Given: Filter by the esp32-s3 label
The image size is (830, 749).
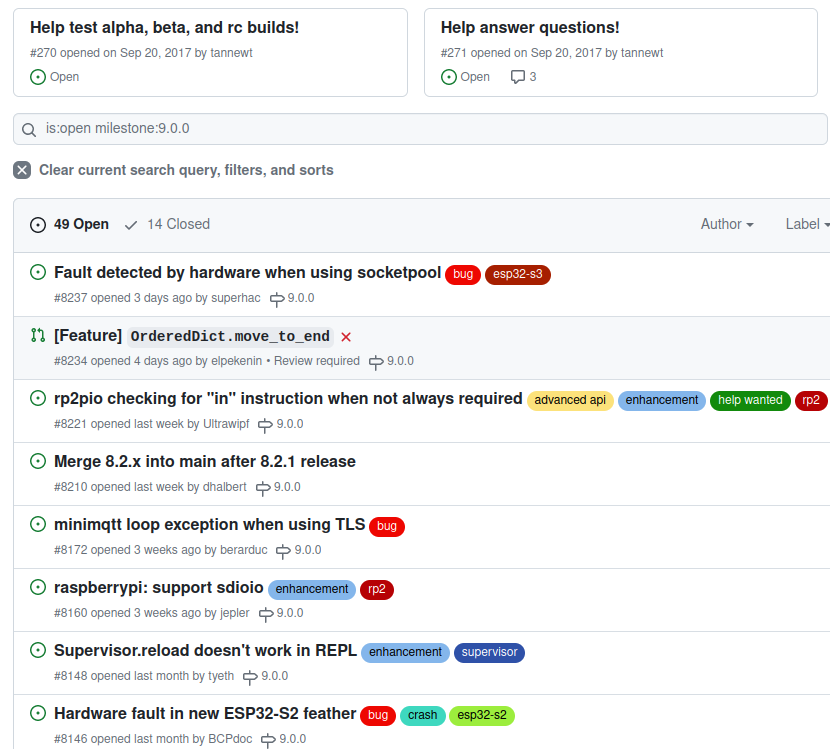Looking at the screenshot, I should (x=518, y=274).
